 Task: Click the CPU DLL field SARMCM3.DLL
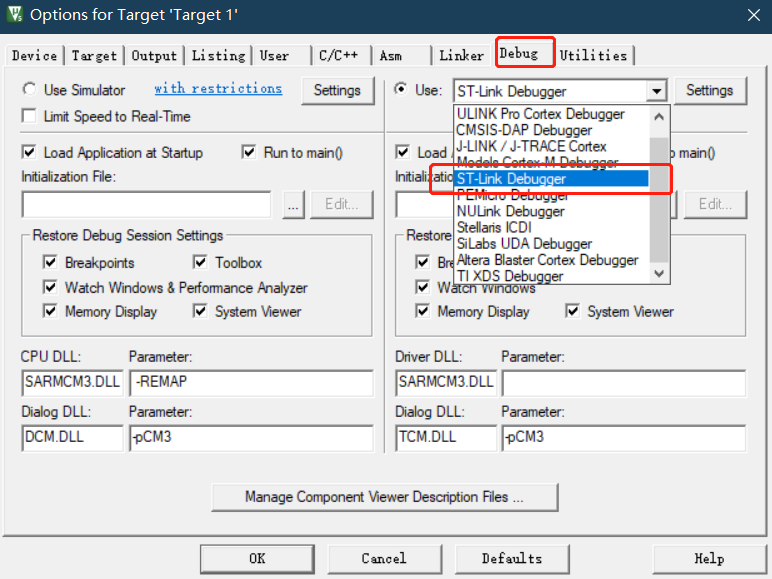72,383
